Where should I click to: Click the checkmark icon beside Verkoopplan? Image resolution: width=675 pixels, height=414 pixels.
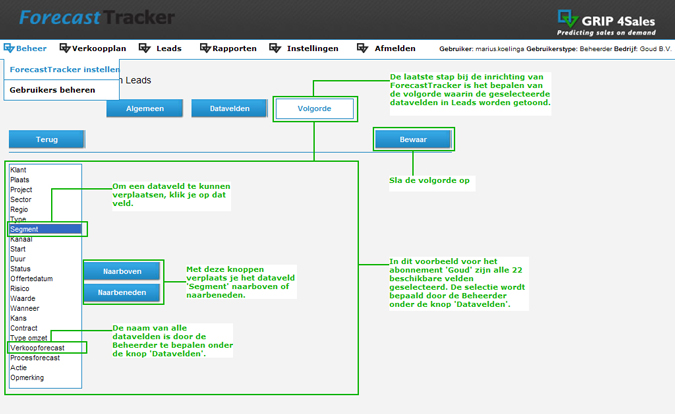click(65, 48)
